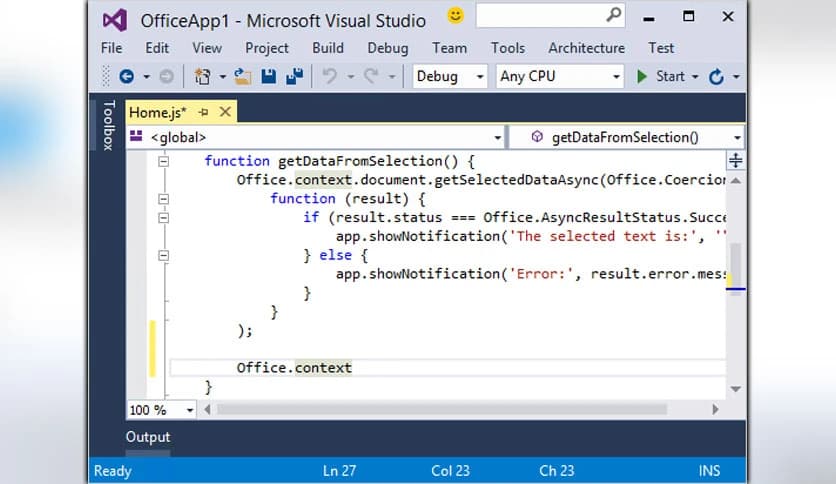Expand the New Project dropdown arrow

(222, 77)
